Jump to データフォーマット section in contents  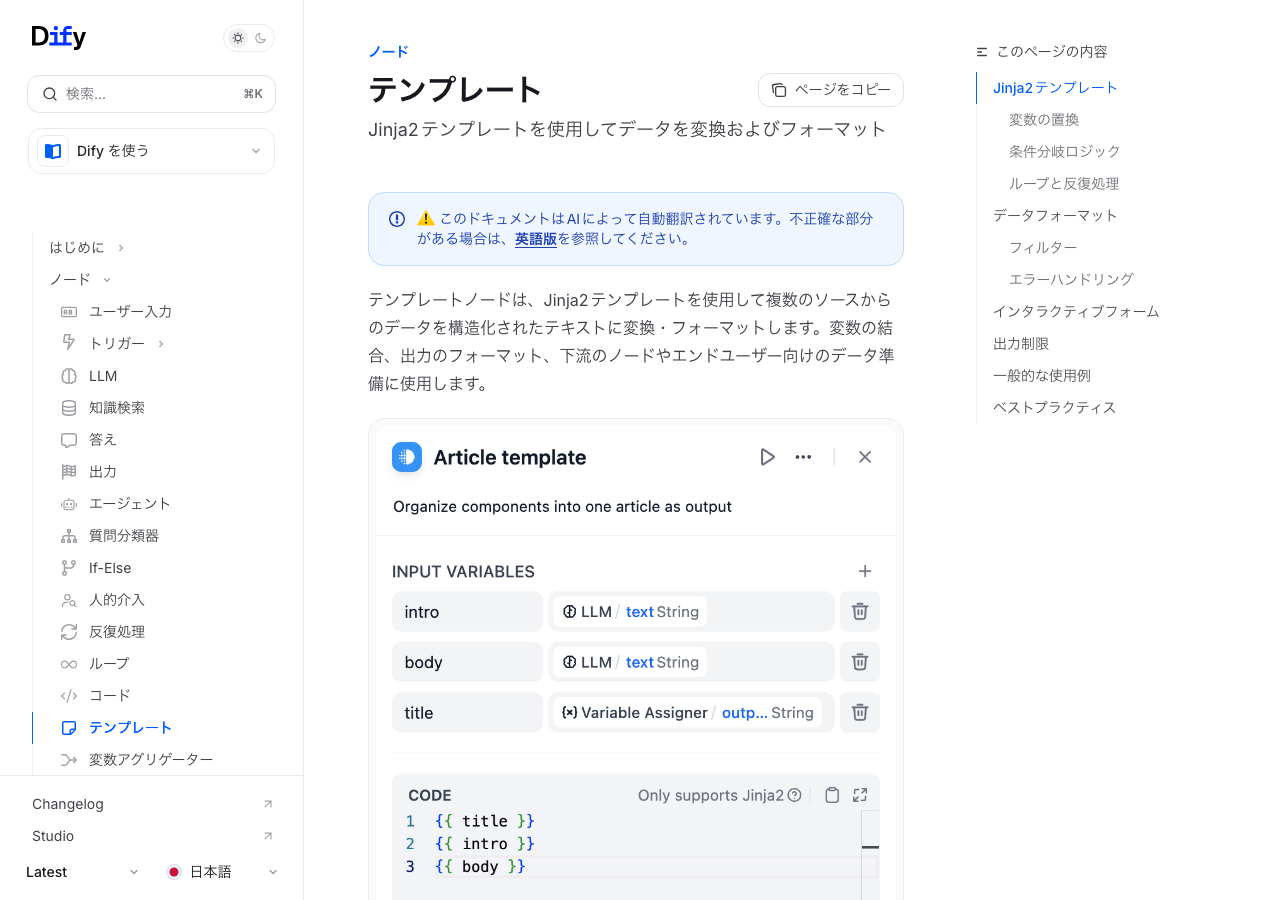point(1055,215)
